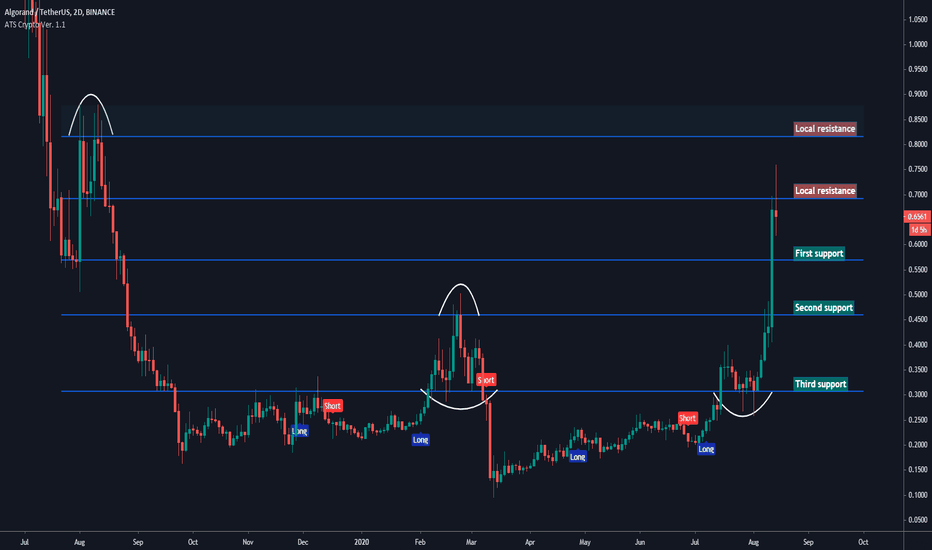Click the 0.1500 price axis value
Image resolution: width=932 pixels, height=550 pixels.
(918, 470)
